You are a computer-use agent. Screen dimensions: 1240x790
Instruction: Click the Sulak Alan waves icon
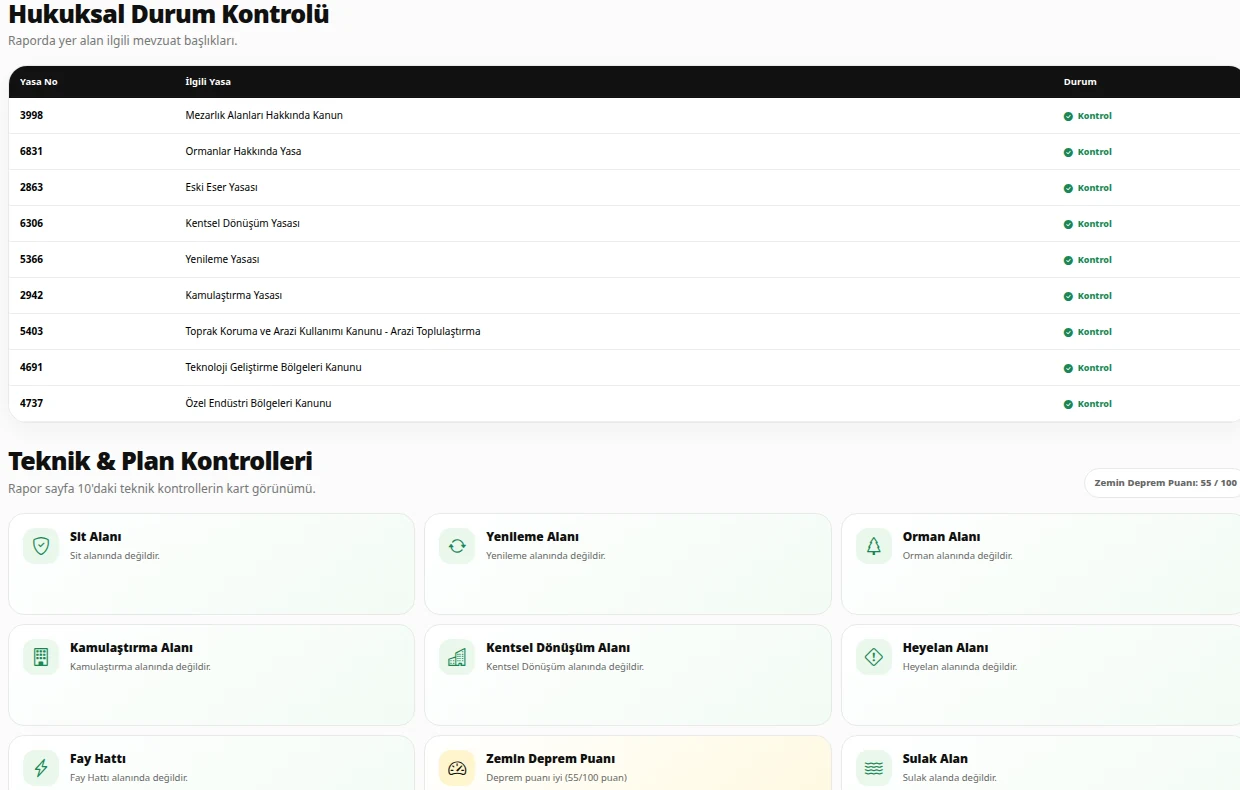[874, 768]
